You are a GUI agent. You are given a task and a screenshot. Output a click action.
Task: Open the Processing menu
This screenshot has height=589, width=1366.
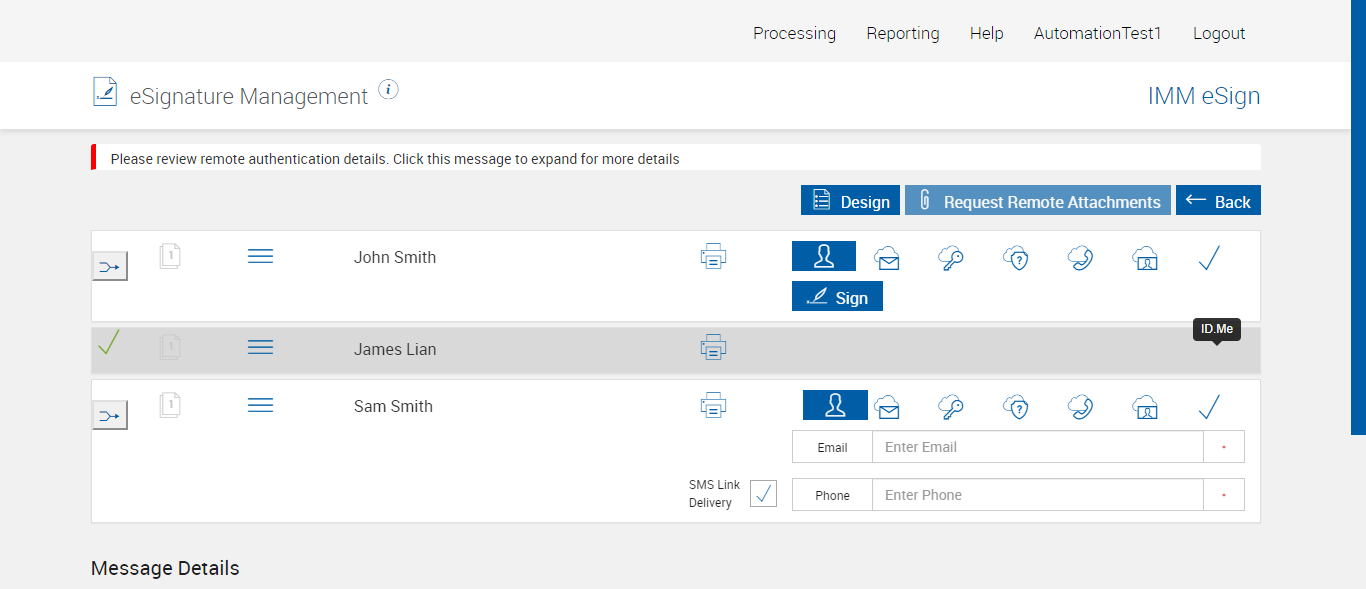click(794, 33)
